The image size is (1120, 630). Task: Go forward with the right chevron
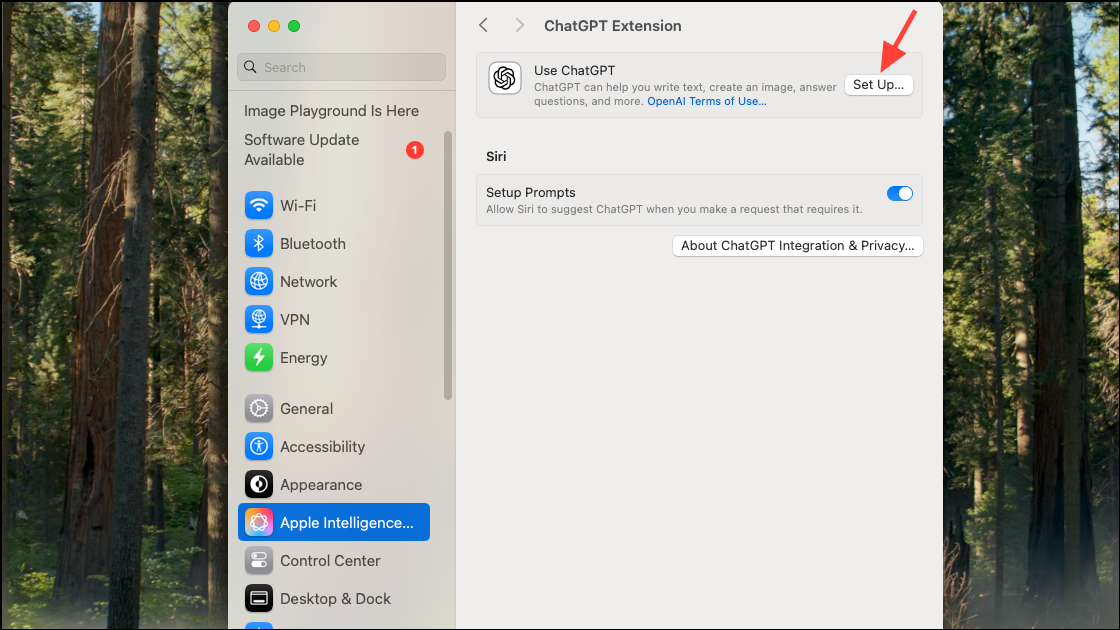519,26
